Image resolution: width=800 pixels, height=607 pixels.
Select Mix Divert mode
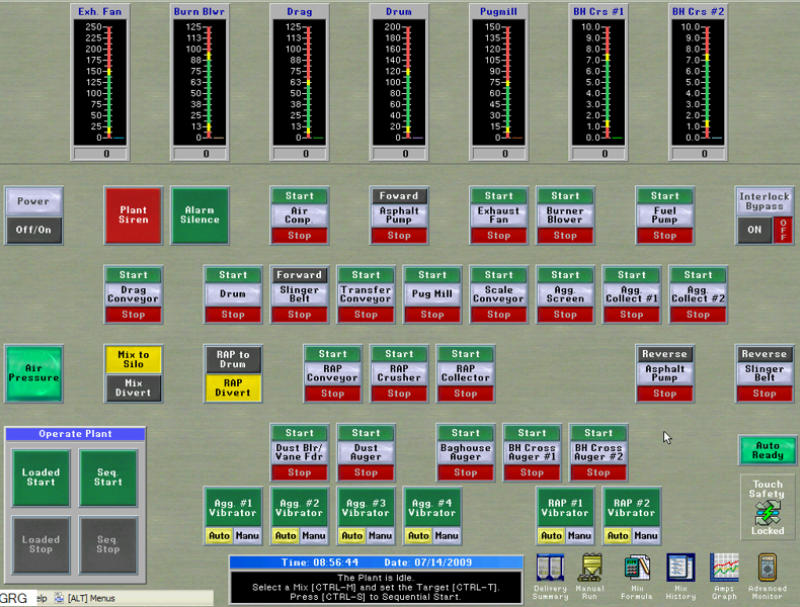coord(133,387)
